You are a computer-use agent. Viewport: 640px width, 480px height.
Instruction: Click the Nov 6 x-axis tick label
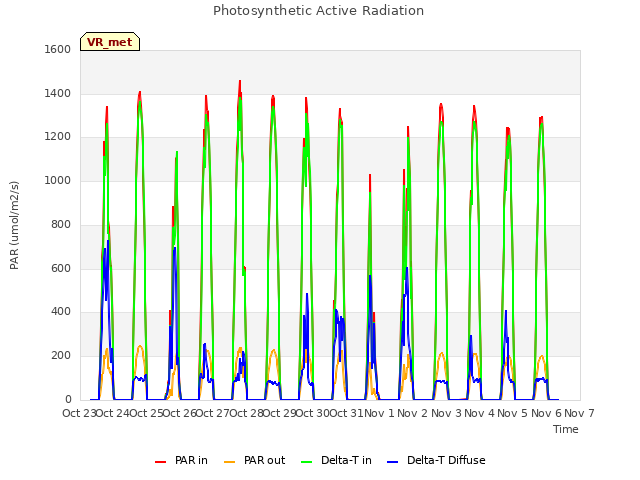coord(547,413)
